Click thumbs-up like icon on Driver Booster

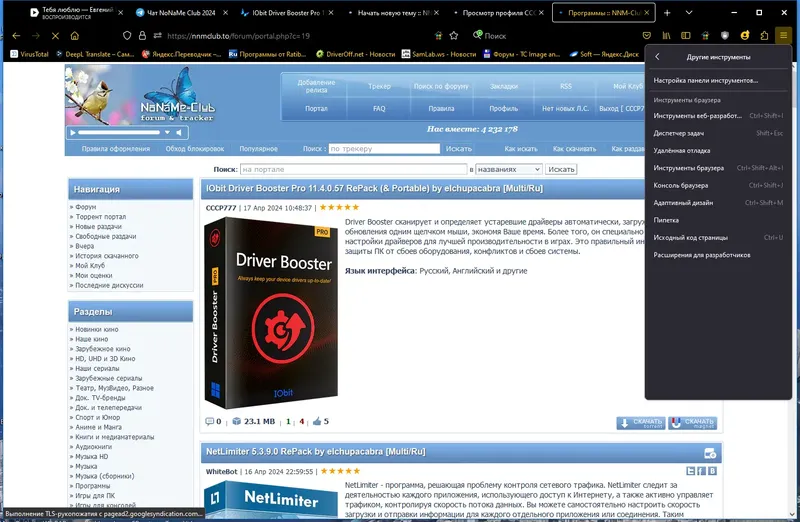pyautogui.click(x=317, y=421)
